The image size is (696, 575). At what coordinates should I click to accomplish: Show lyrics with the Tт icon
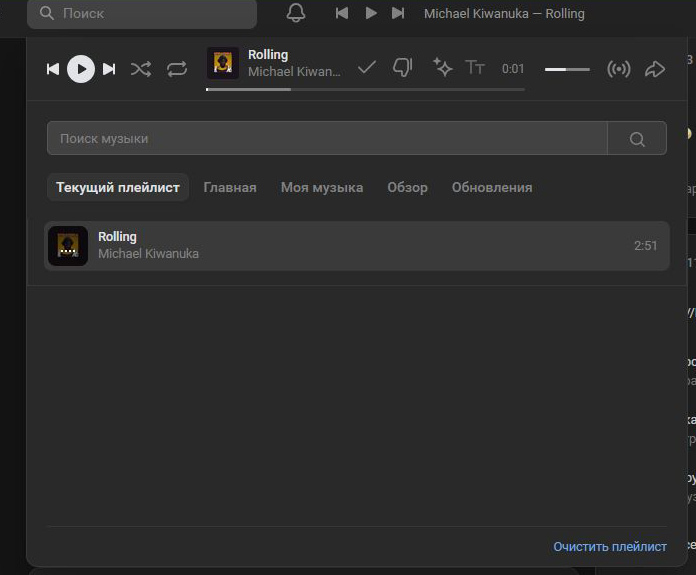(x=475, y=67)
